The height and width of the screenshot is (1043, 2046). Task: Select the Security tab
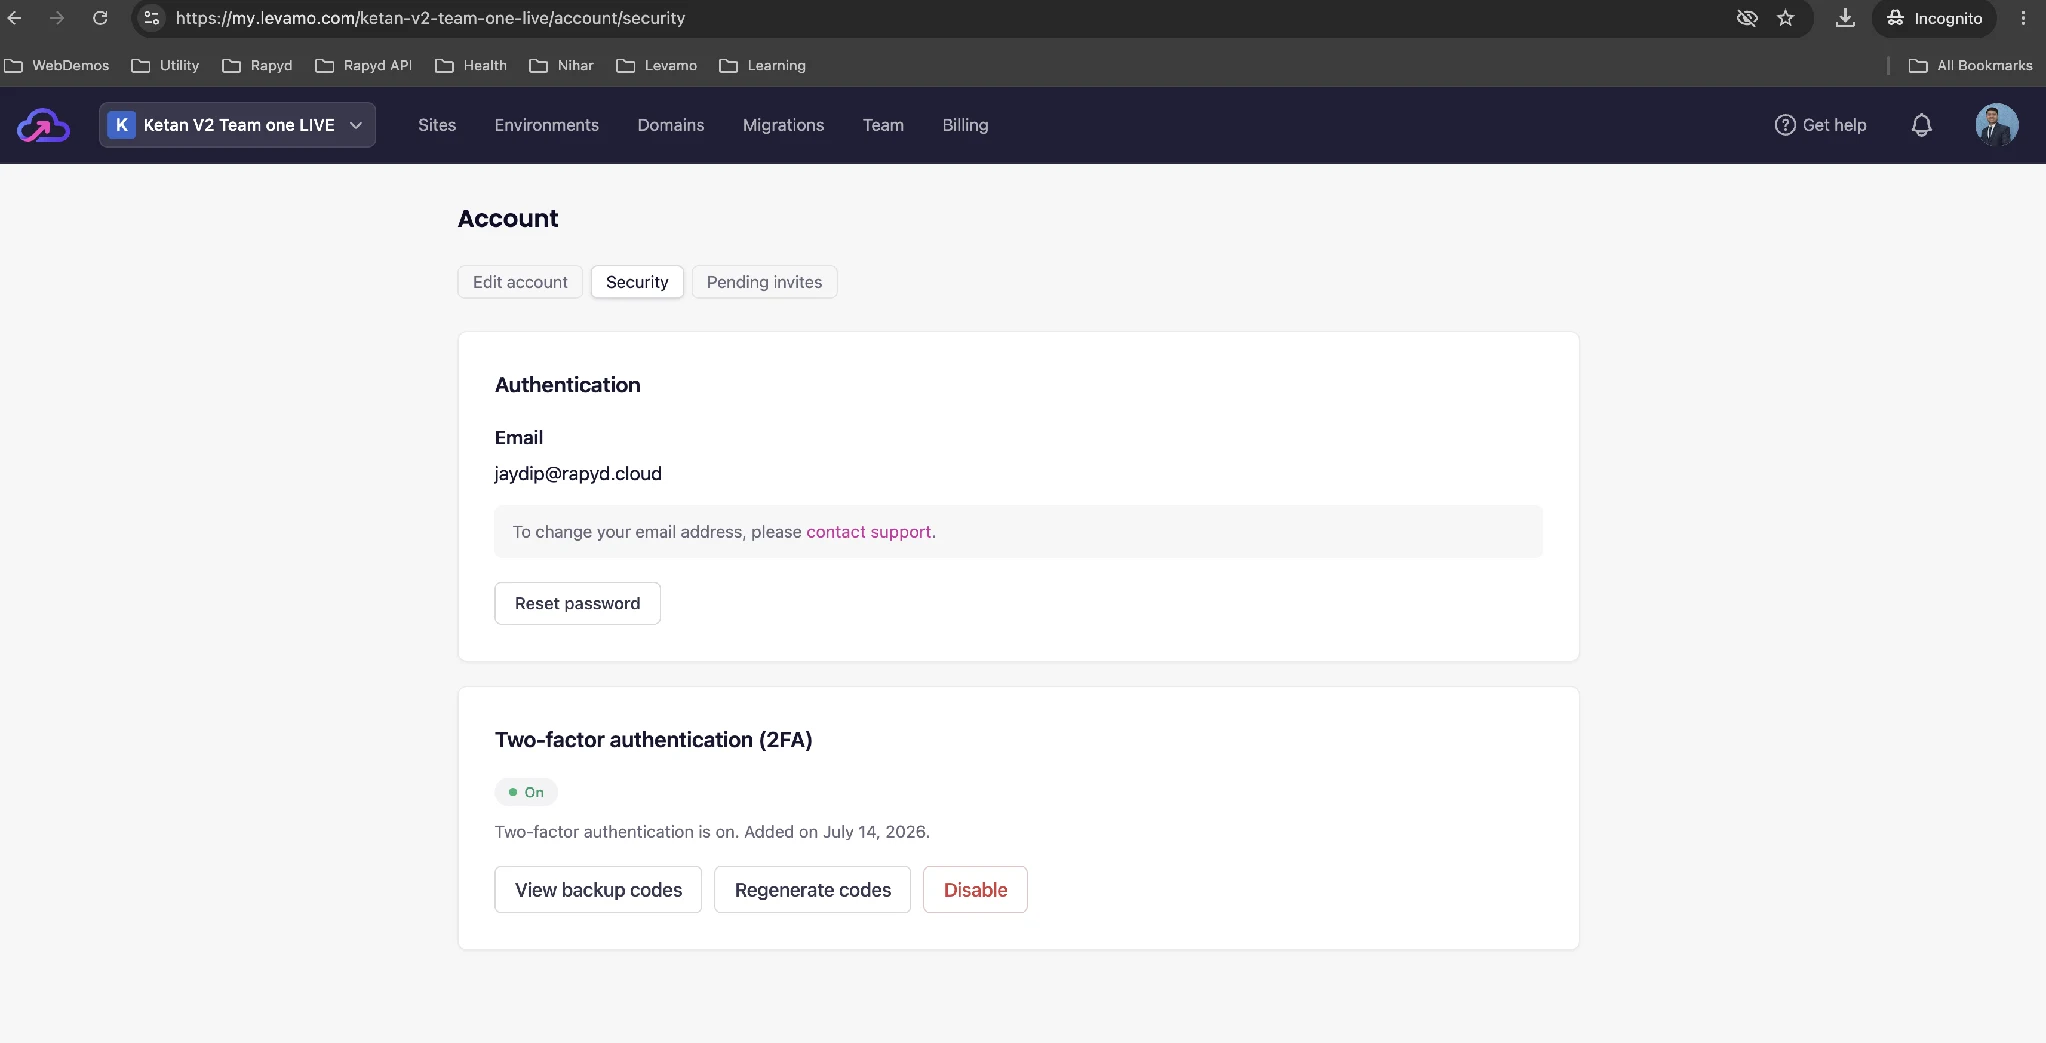(637, 282)
